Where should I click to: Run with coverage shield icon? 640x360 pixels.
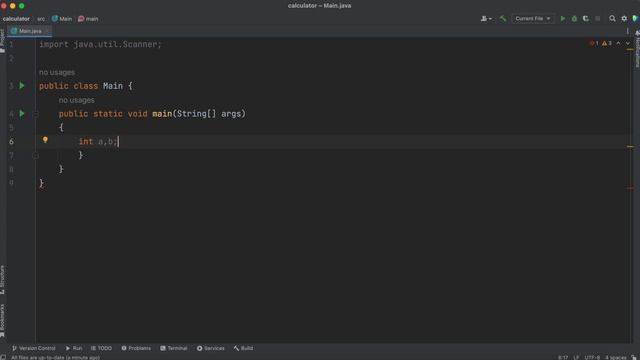[x=586, y=18]
